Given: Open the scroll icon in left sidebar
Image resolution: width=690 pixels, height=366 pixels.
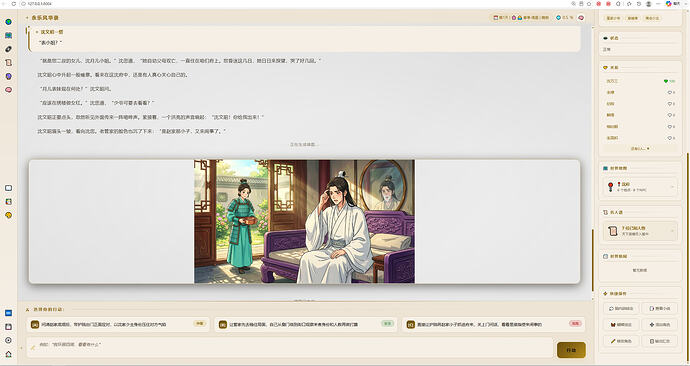Looking at the screenshot, I should 8,62.
